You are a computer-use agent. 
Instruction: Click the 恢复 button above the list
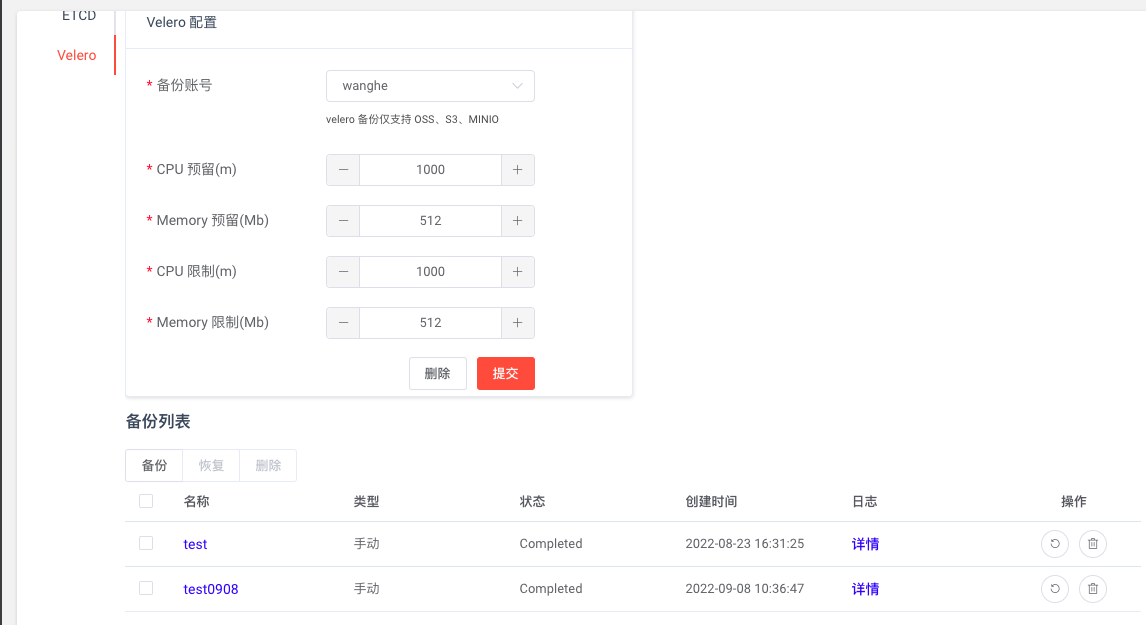coord(211,466)
